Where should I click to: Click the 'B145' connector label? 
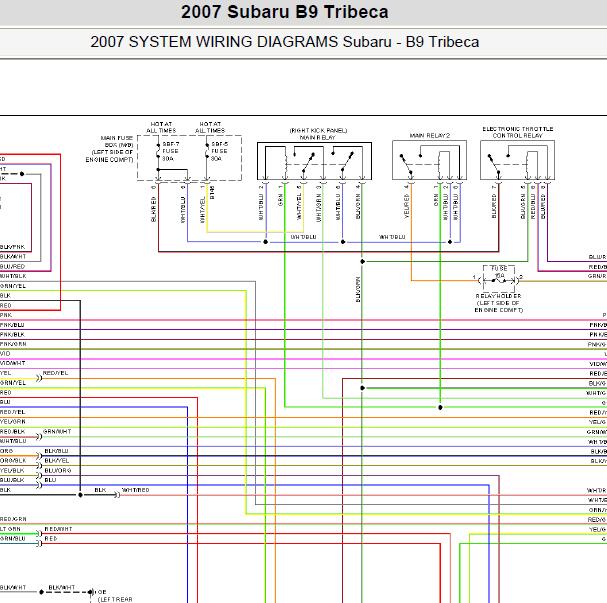(x=212, y=192)
